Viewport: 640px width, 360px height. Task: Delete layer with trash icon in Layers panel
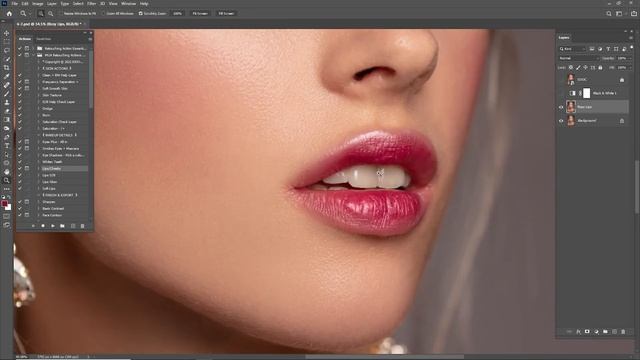tap(623, 332)
